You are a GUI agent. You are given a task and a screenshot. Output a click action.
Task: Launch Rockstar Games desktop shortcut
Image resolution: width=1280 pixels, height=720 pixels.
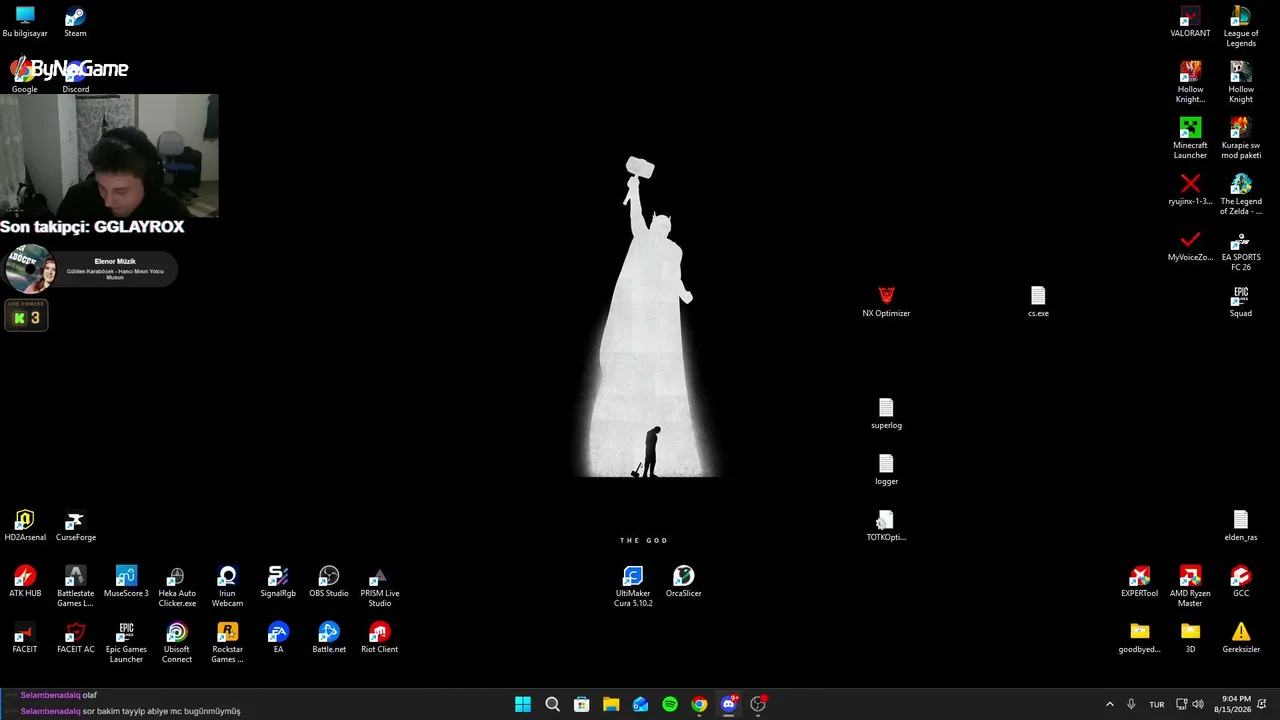coord(228,643)
